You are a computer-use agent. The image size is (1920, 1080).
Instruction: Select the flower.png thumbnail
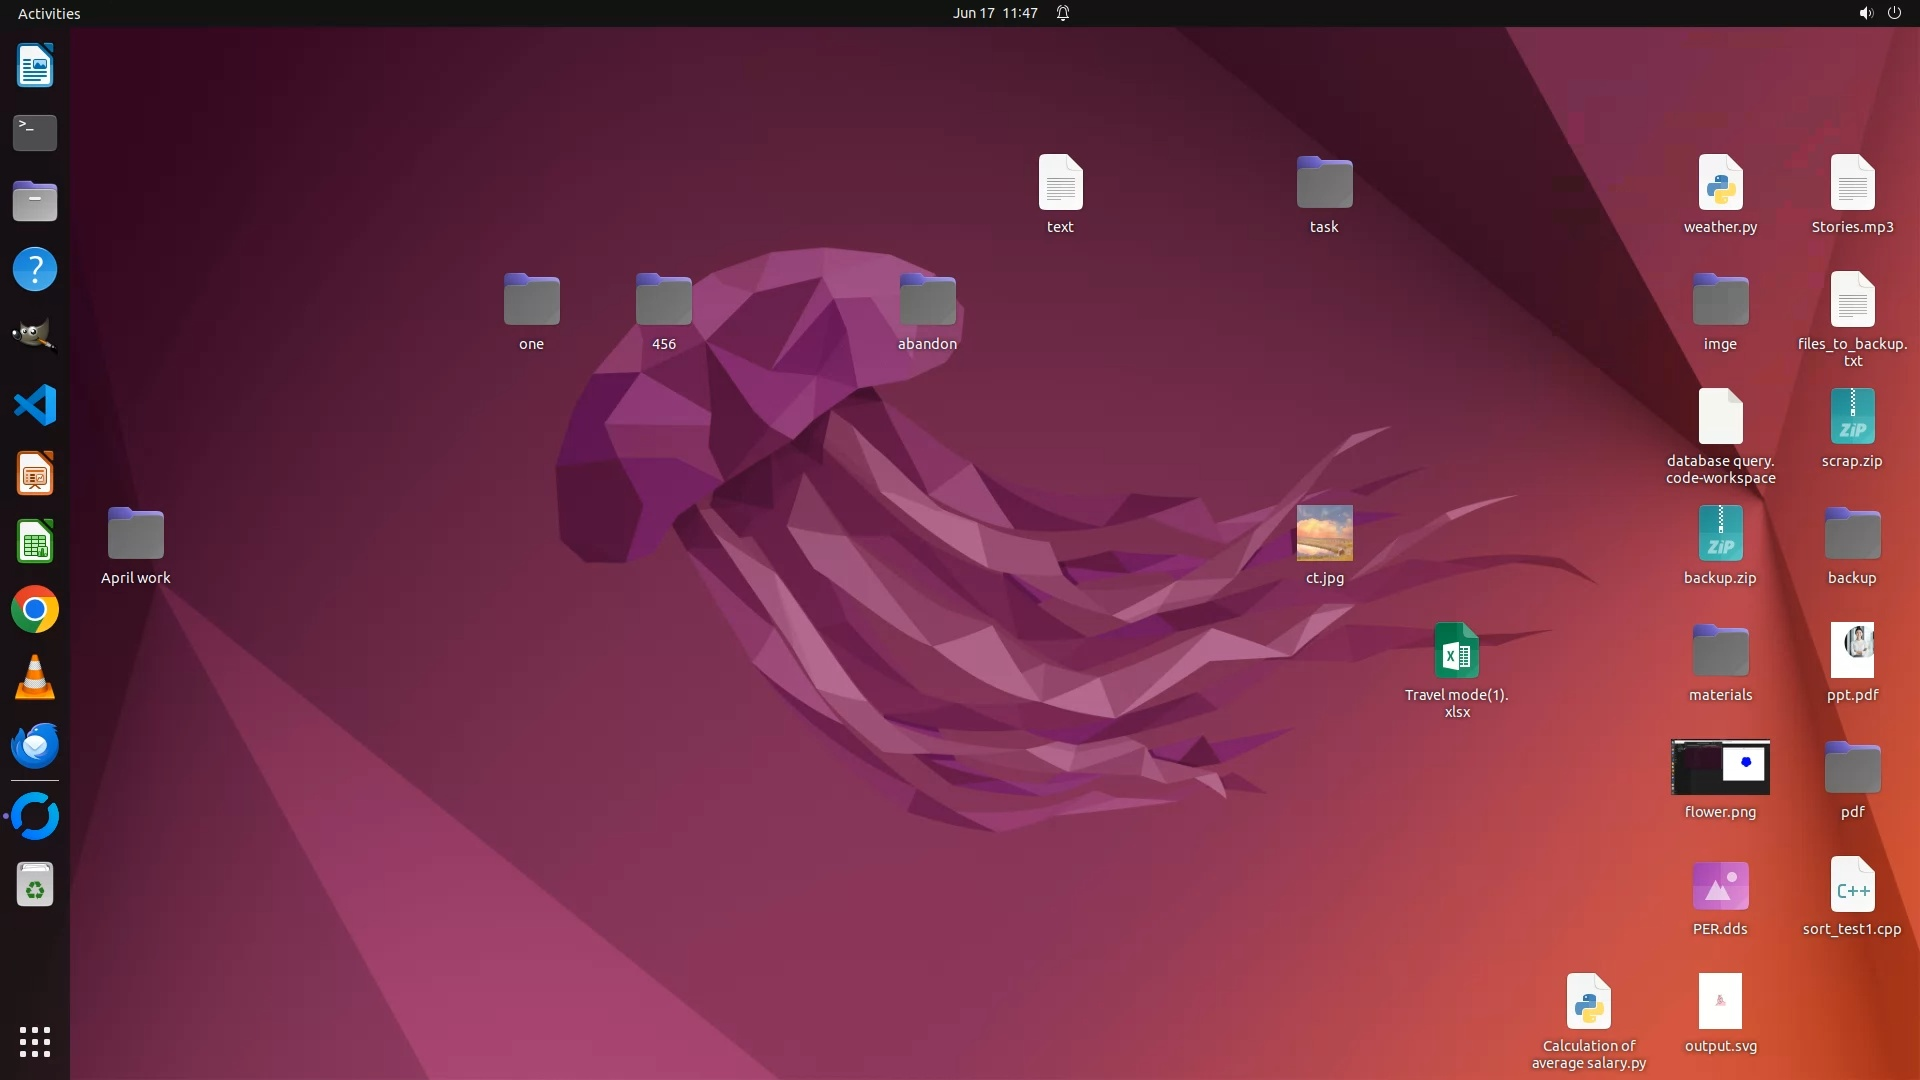click(1720, 767)
